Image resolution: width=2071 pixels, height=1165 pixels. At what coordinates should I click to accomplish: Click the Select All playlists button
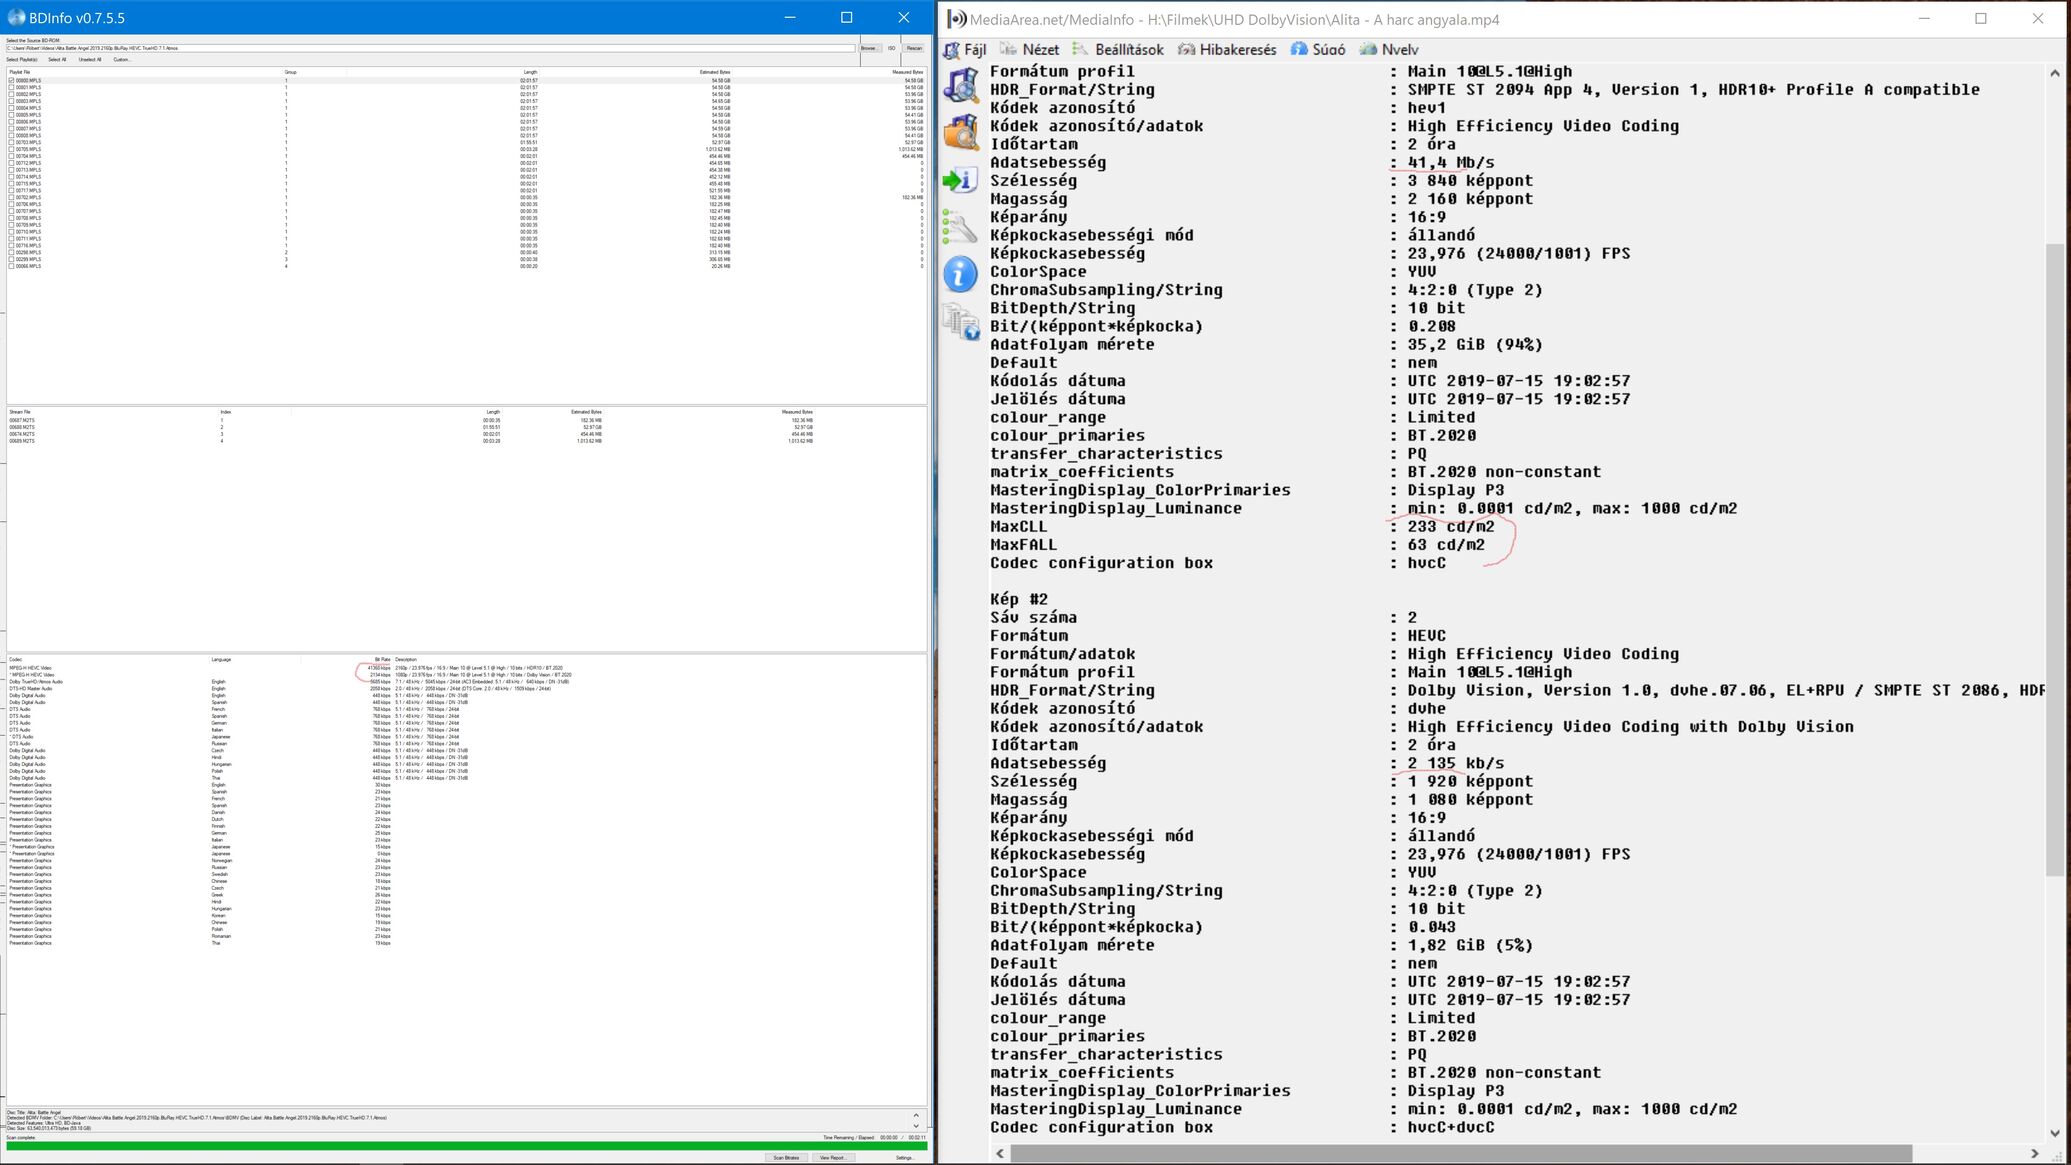click(x=57, y=59)
